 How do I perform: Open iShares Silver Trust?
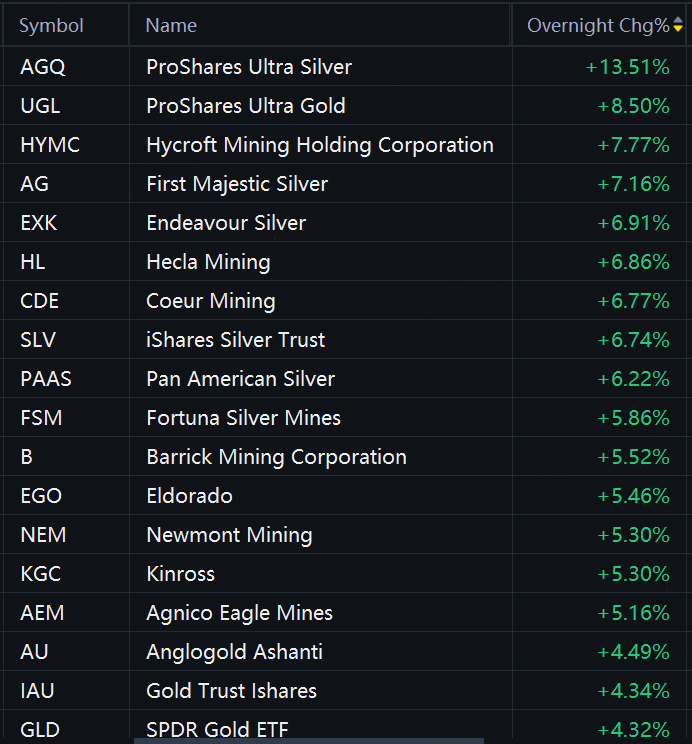pyautogui.click(x=236, y=340)
